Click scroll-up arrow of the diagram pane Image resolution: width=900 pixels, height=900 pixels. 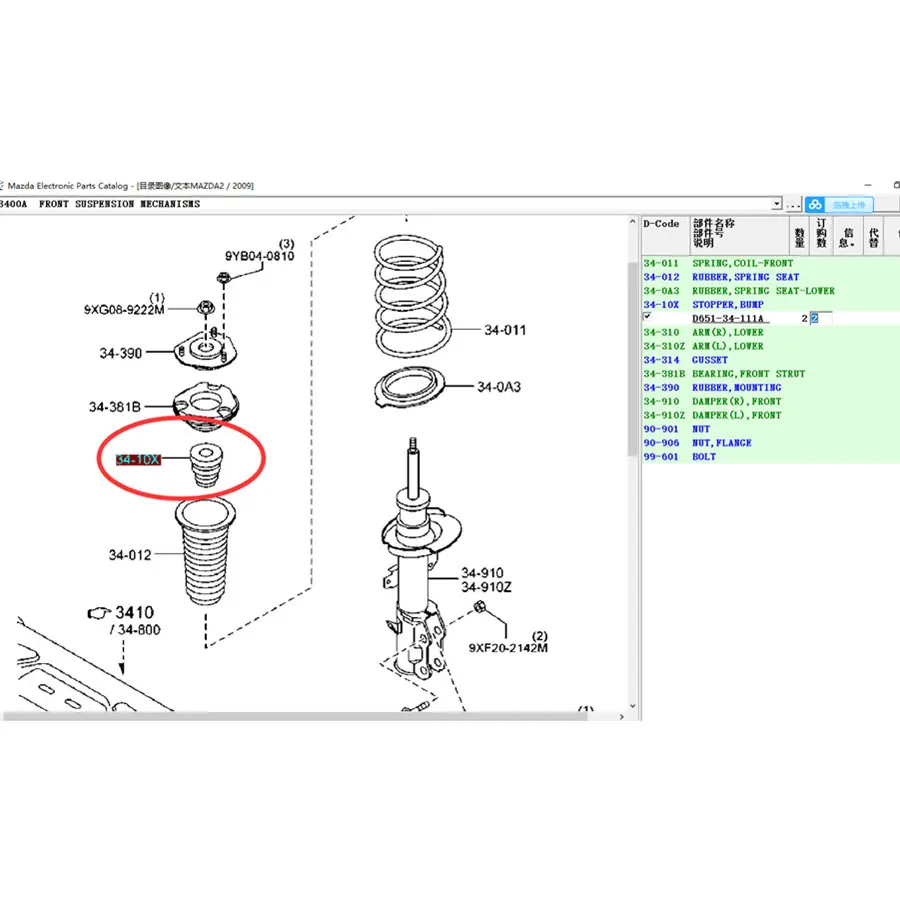click(x=633, y=222)
